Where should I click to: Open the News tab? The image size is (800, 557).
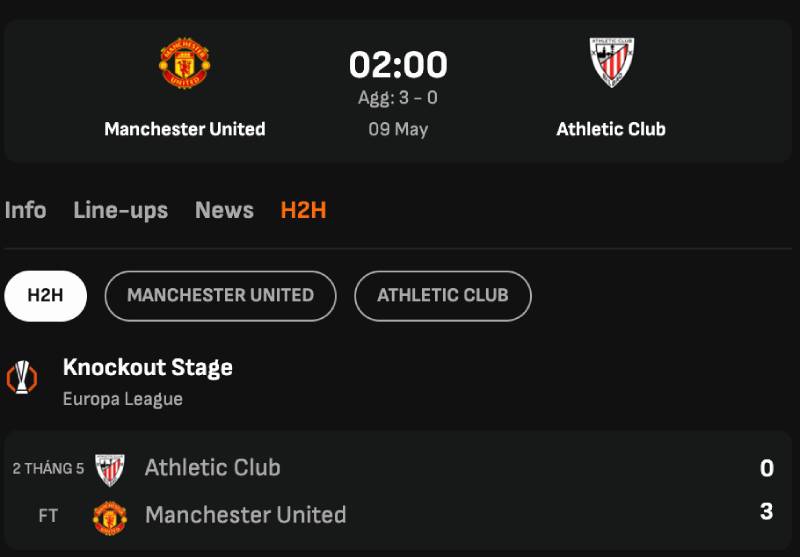(x=224, y=210)
